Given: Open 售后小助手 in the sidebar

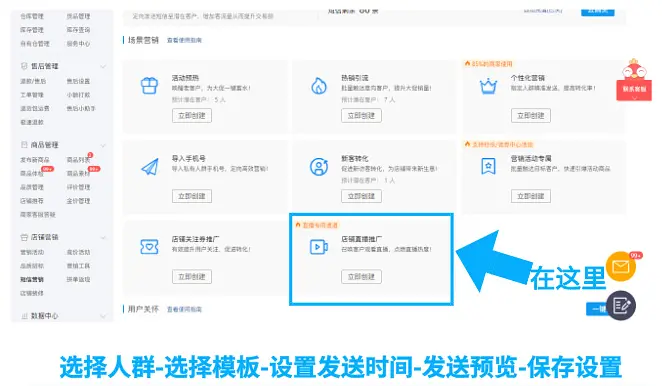Looking at the screenshot, I should pos(81,109).
